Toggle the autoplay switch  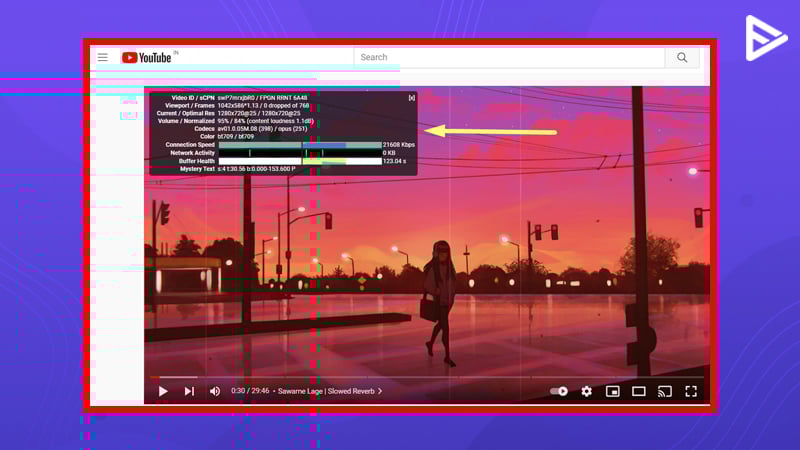pos(559,391)
